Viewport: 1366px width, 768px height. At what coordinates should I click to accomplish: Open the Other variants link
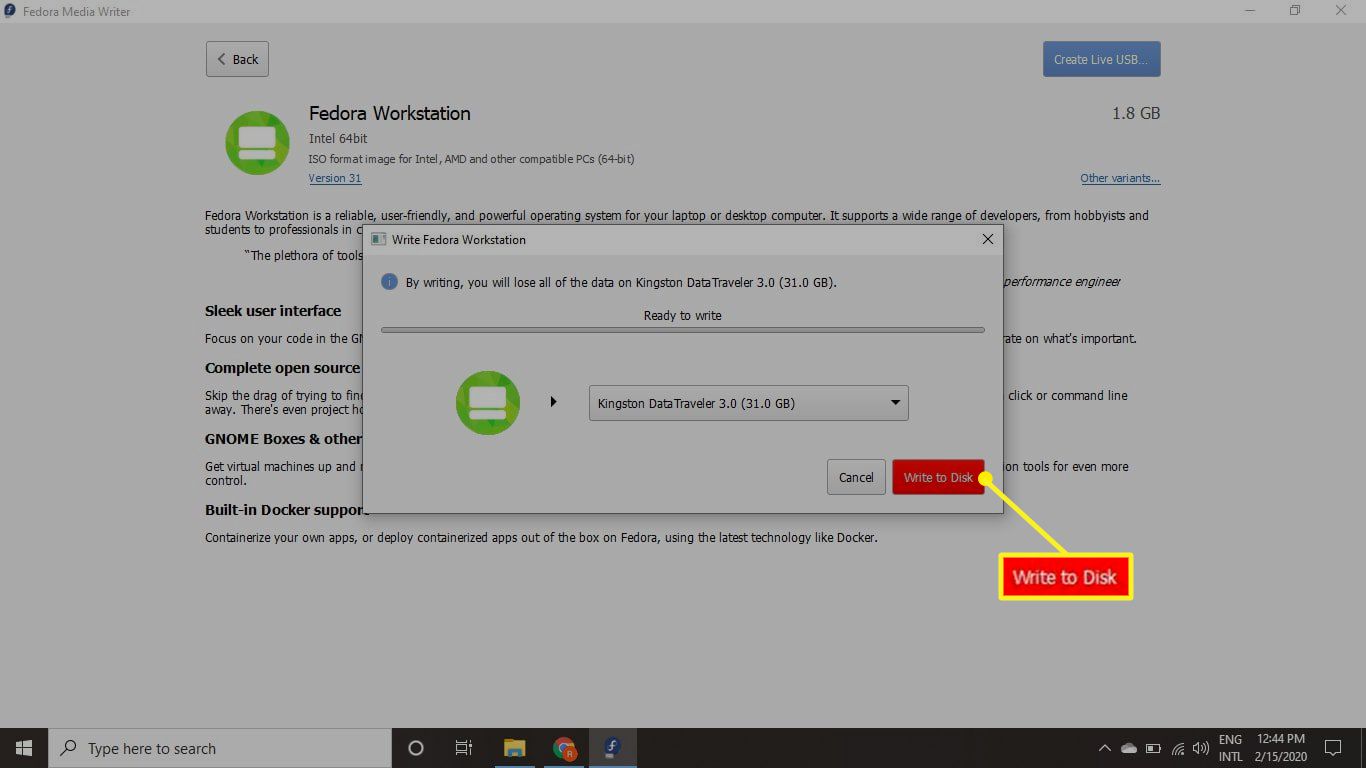(x=1120, y=178)
